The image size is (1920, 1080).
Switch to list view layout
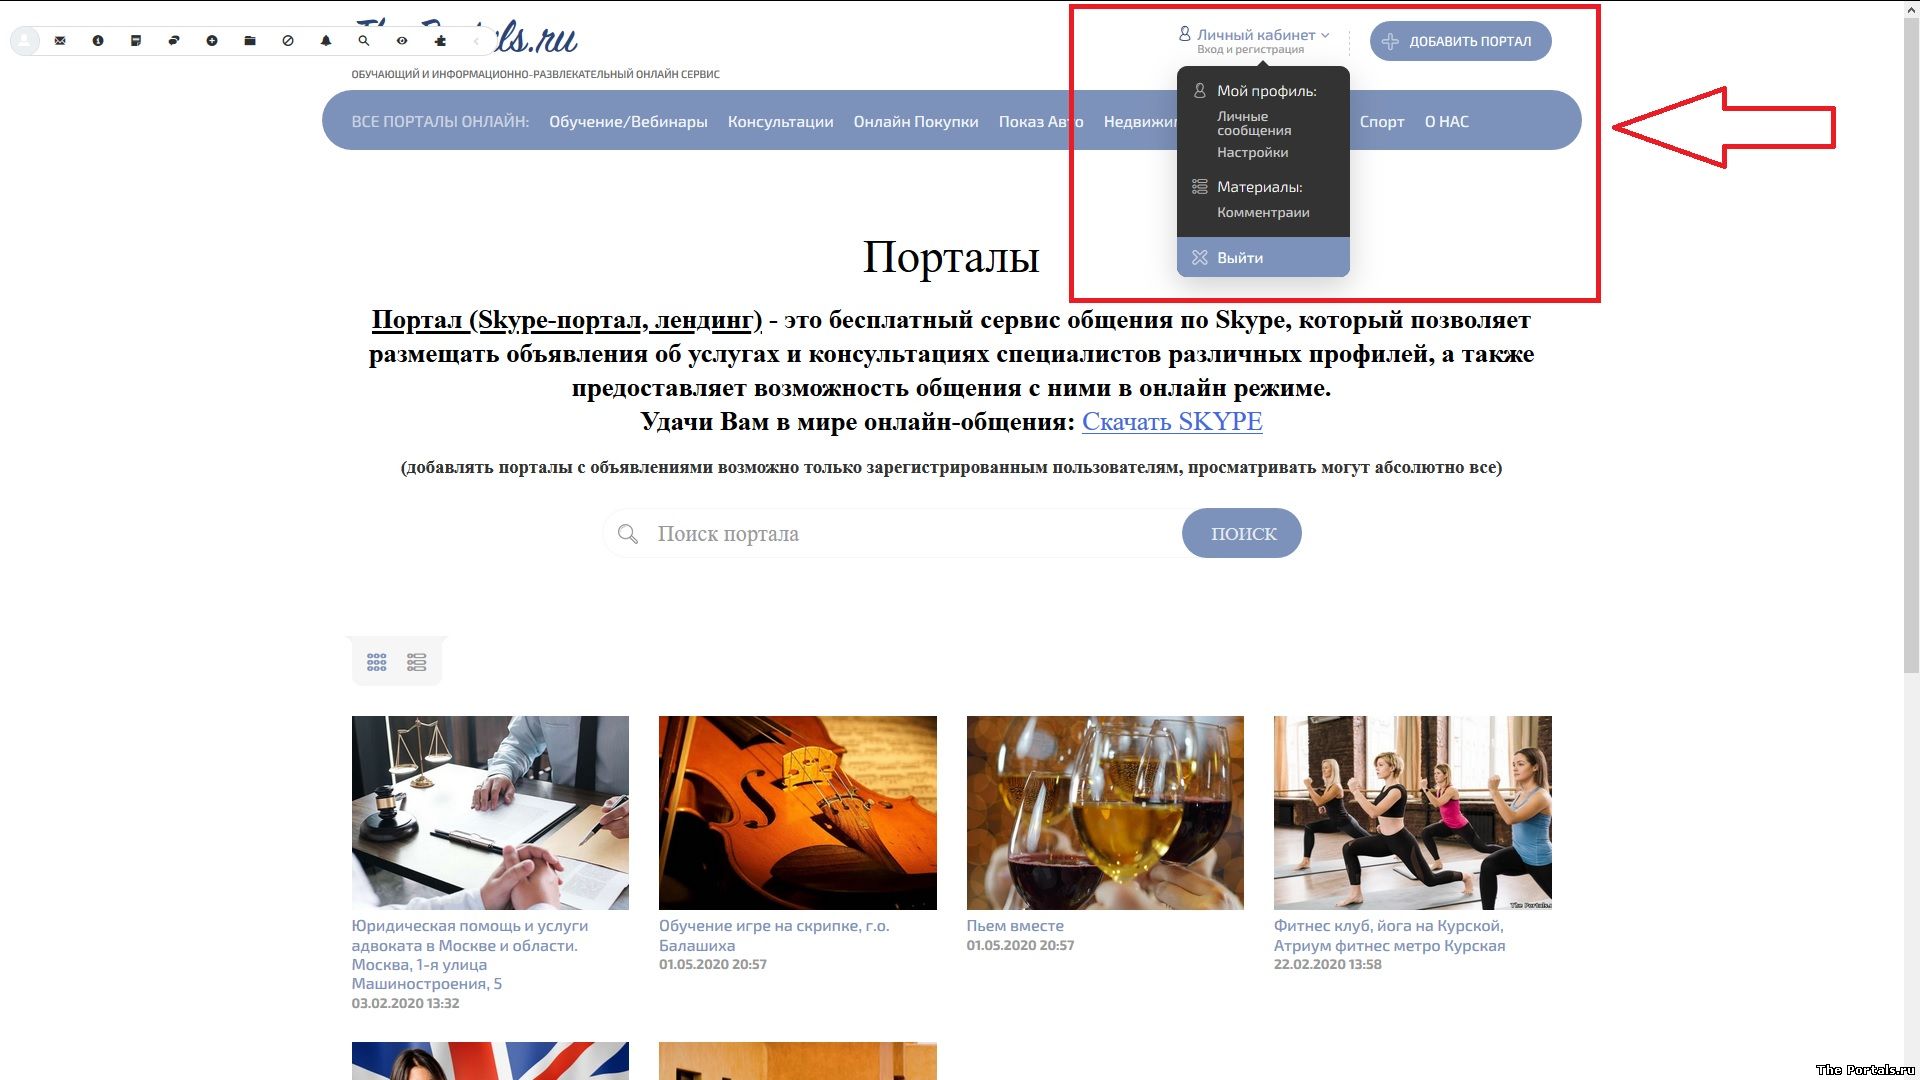pyautogui.click(x=417, y=662)
